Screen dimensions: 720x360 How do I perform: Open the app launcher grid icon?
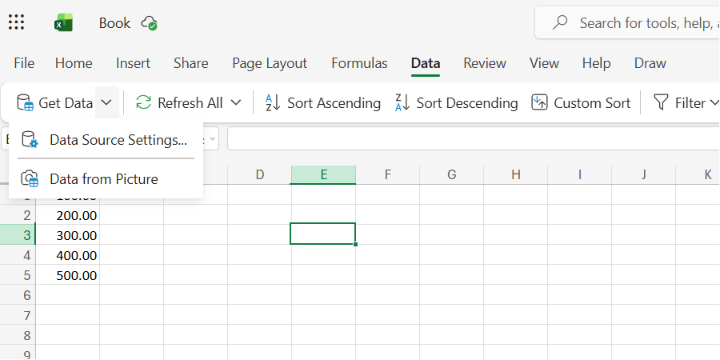click(x=17, y=22)
